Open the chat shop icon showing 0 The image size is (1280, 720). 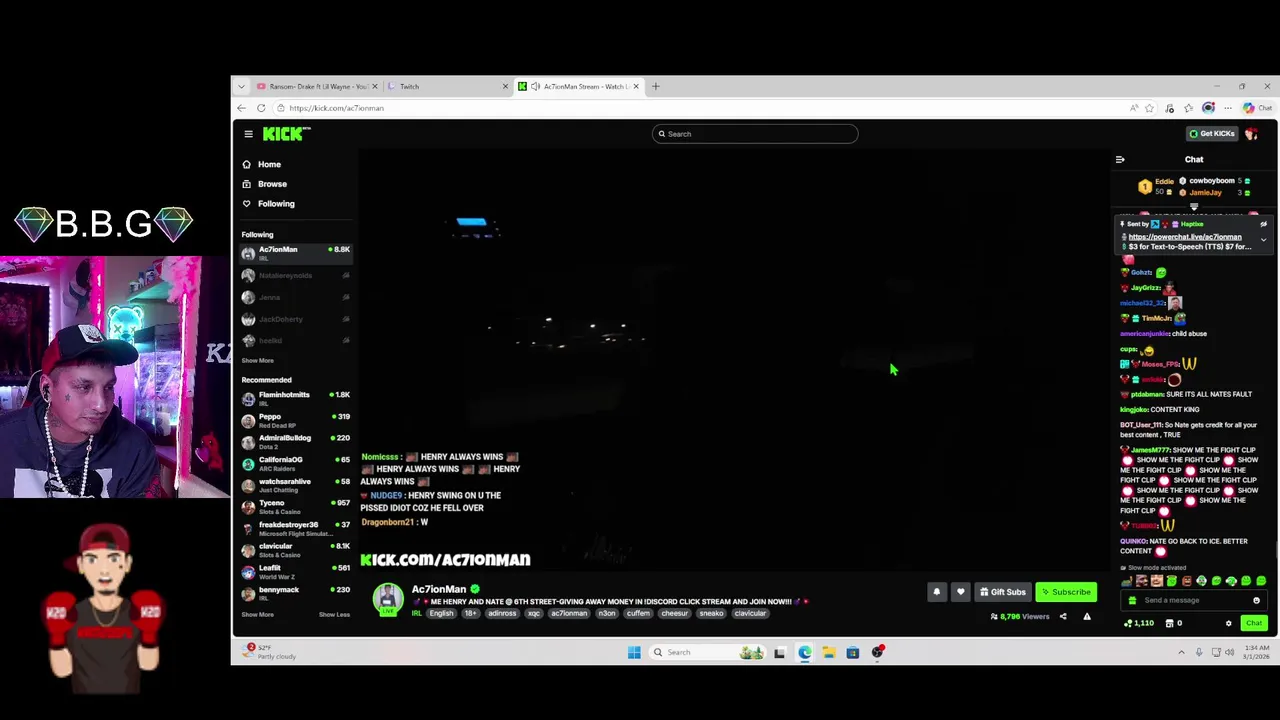click(x=1173, y=623)
